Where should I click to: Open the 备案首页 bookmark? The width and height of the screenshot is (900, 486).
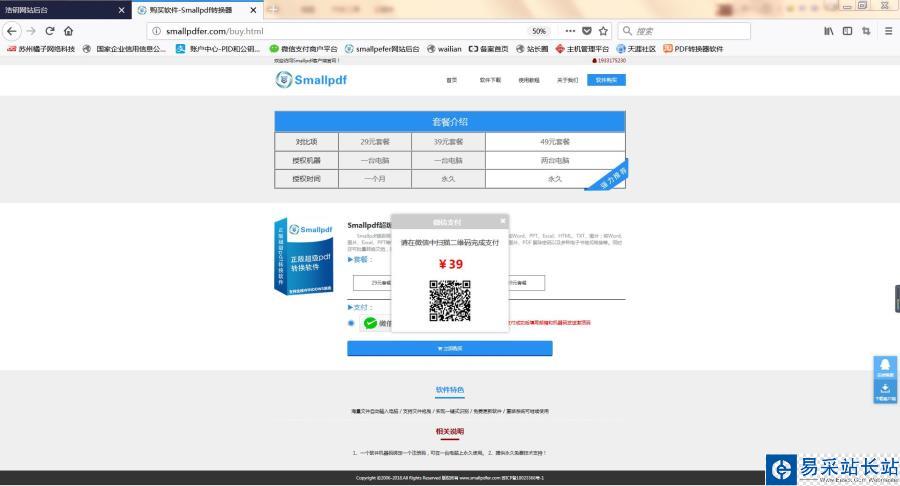tap(488, 49)
